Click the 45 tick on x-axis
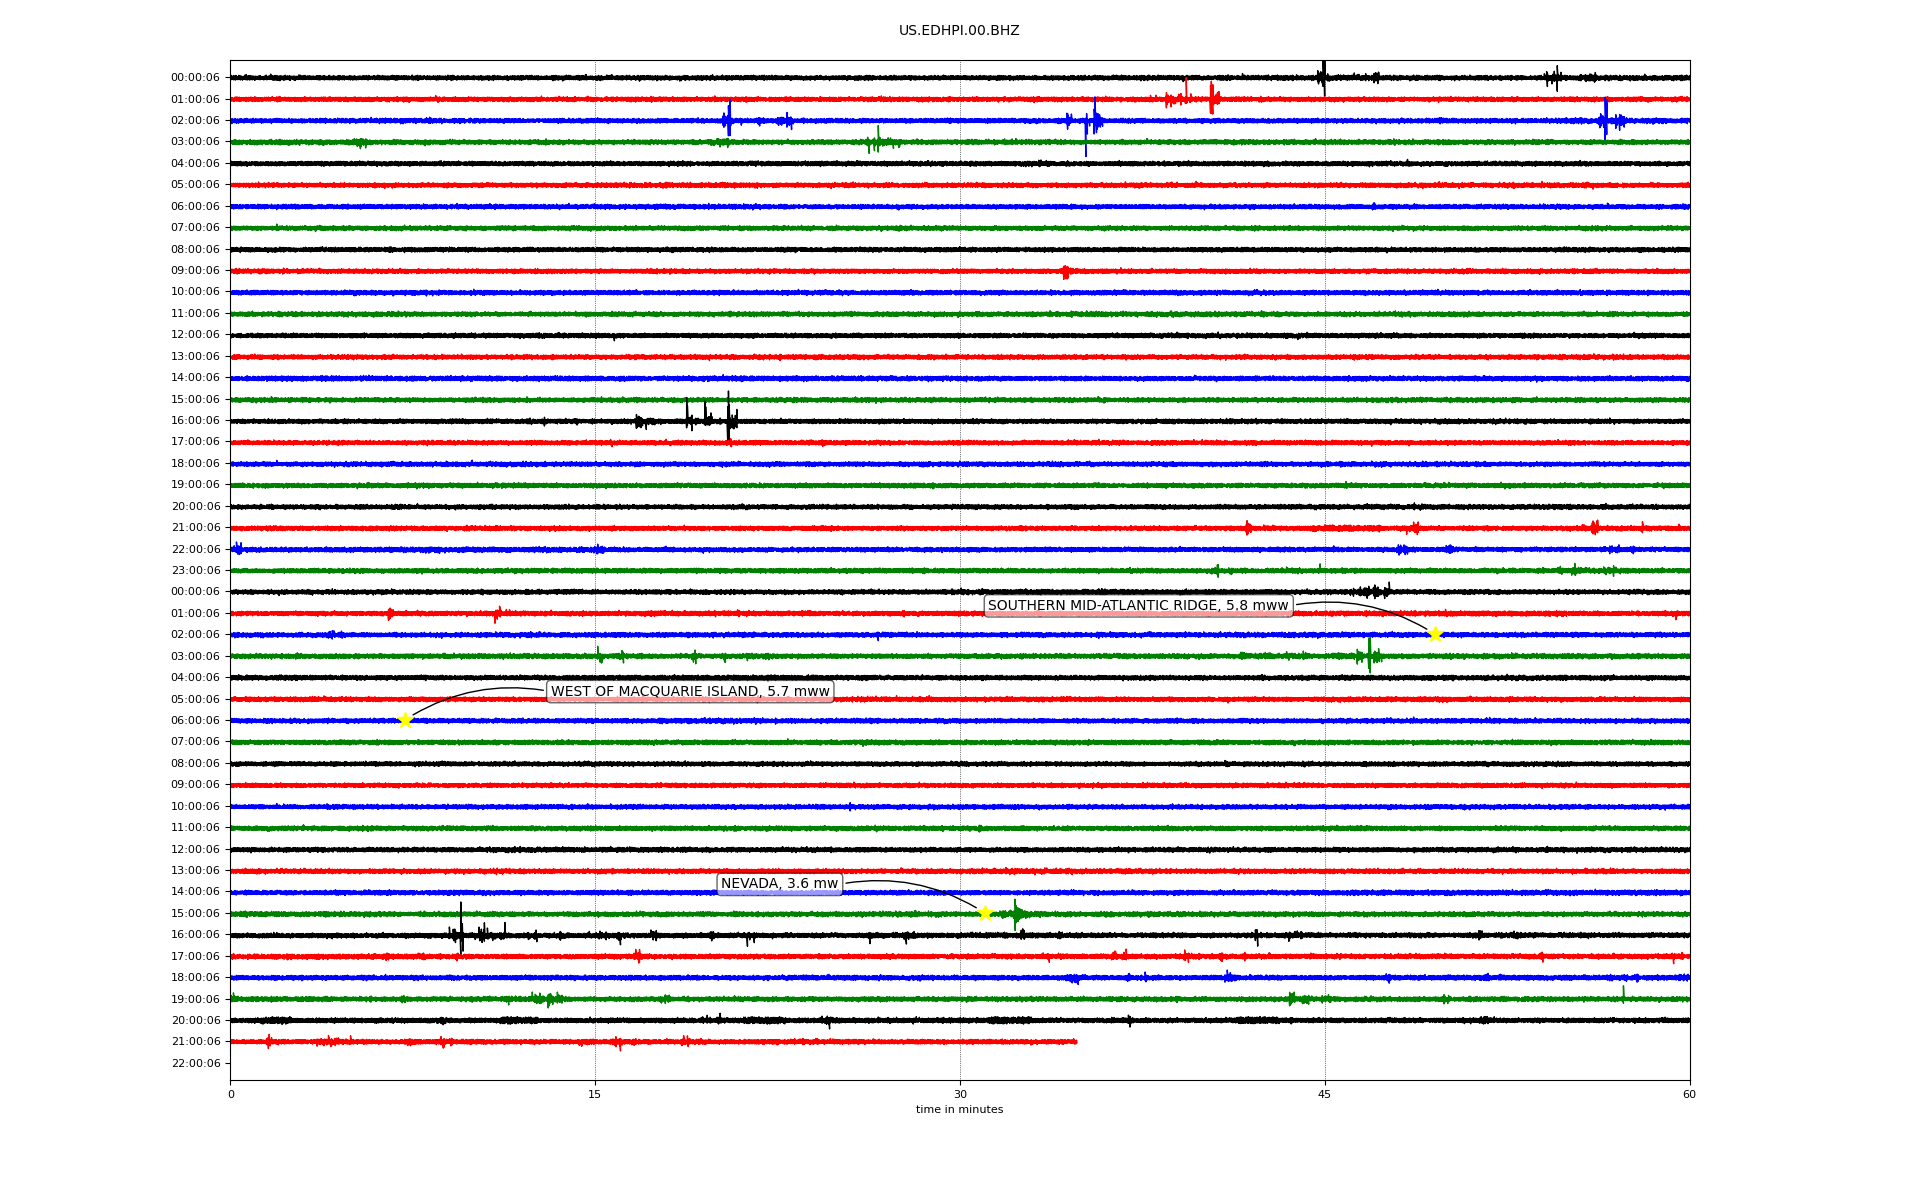1920x1200 pixels. 1324,1094
